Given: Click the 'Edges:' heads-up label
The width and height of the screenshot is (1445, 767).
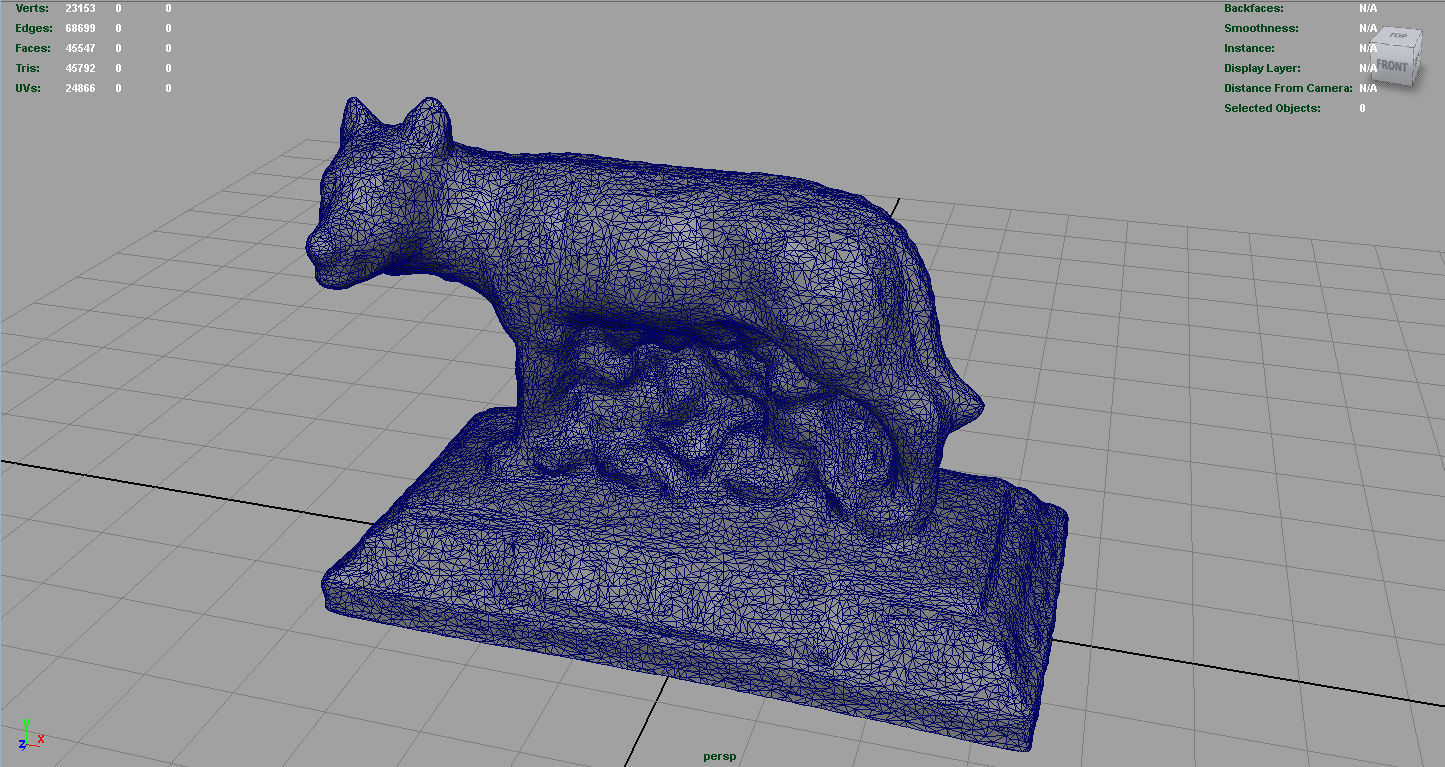Looking at the screenshot, I should pos(34,28).
